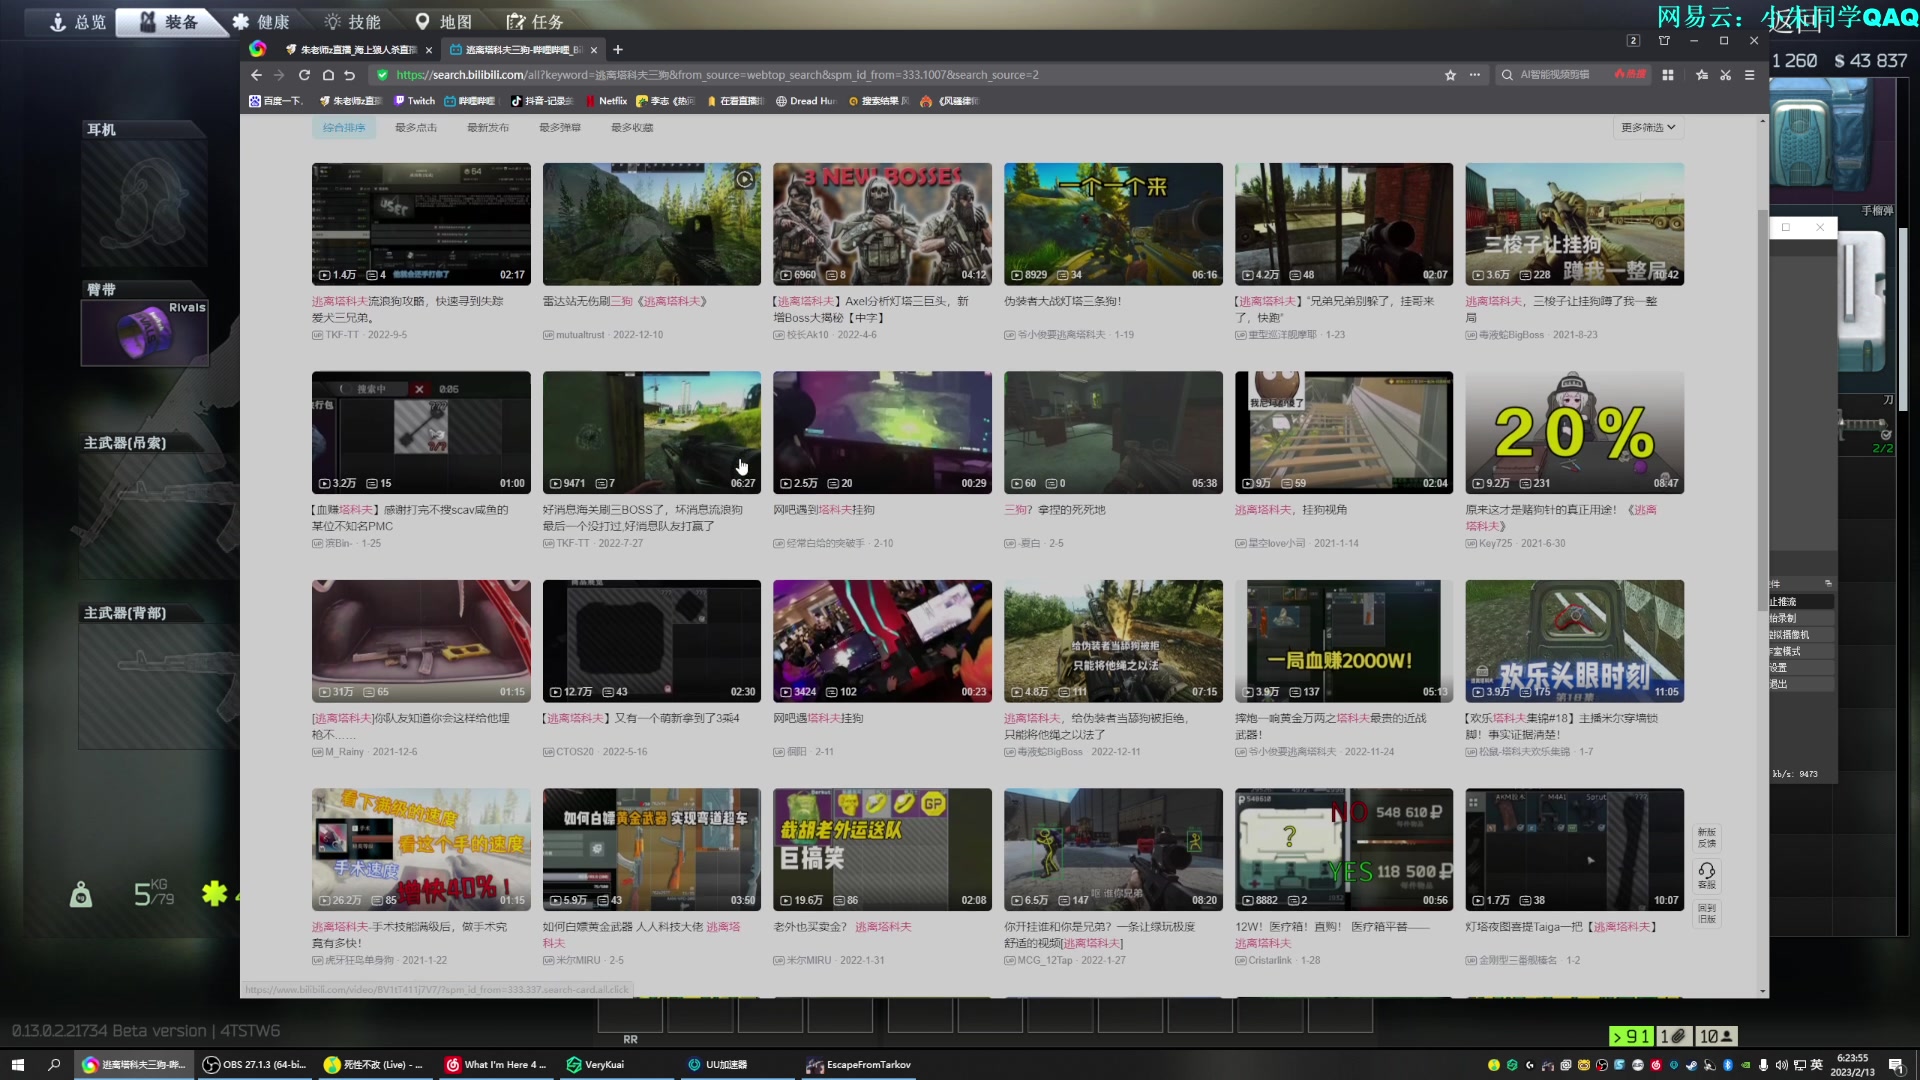Open video title 伪装者大战灯塔三条狗
Screen dimensions: 1920x1080
[x=1063, y=301]
